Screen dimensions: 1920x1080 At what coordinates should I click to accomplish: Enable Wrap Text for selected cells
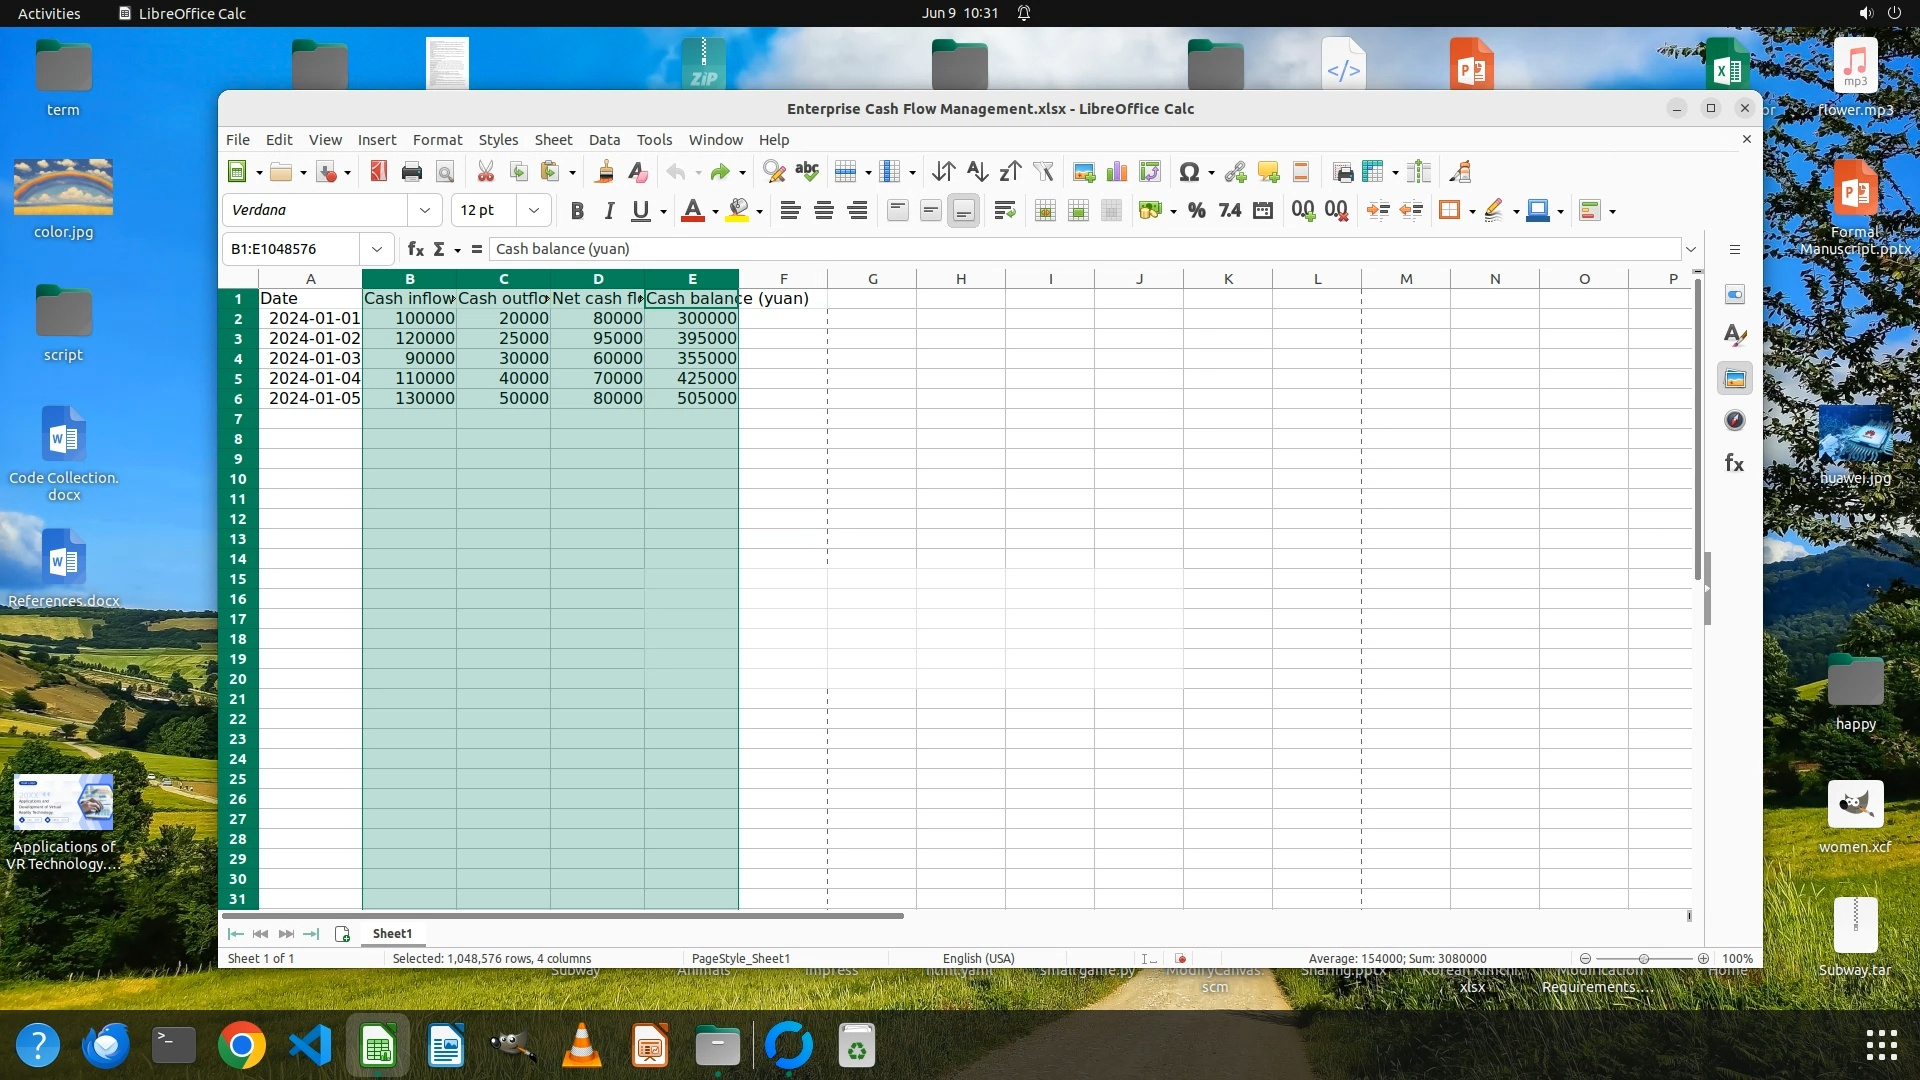pyautogui.click(x=1004, y=210)
